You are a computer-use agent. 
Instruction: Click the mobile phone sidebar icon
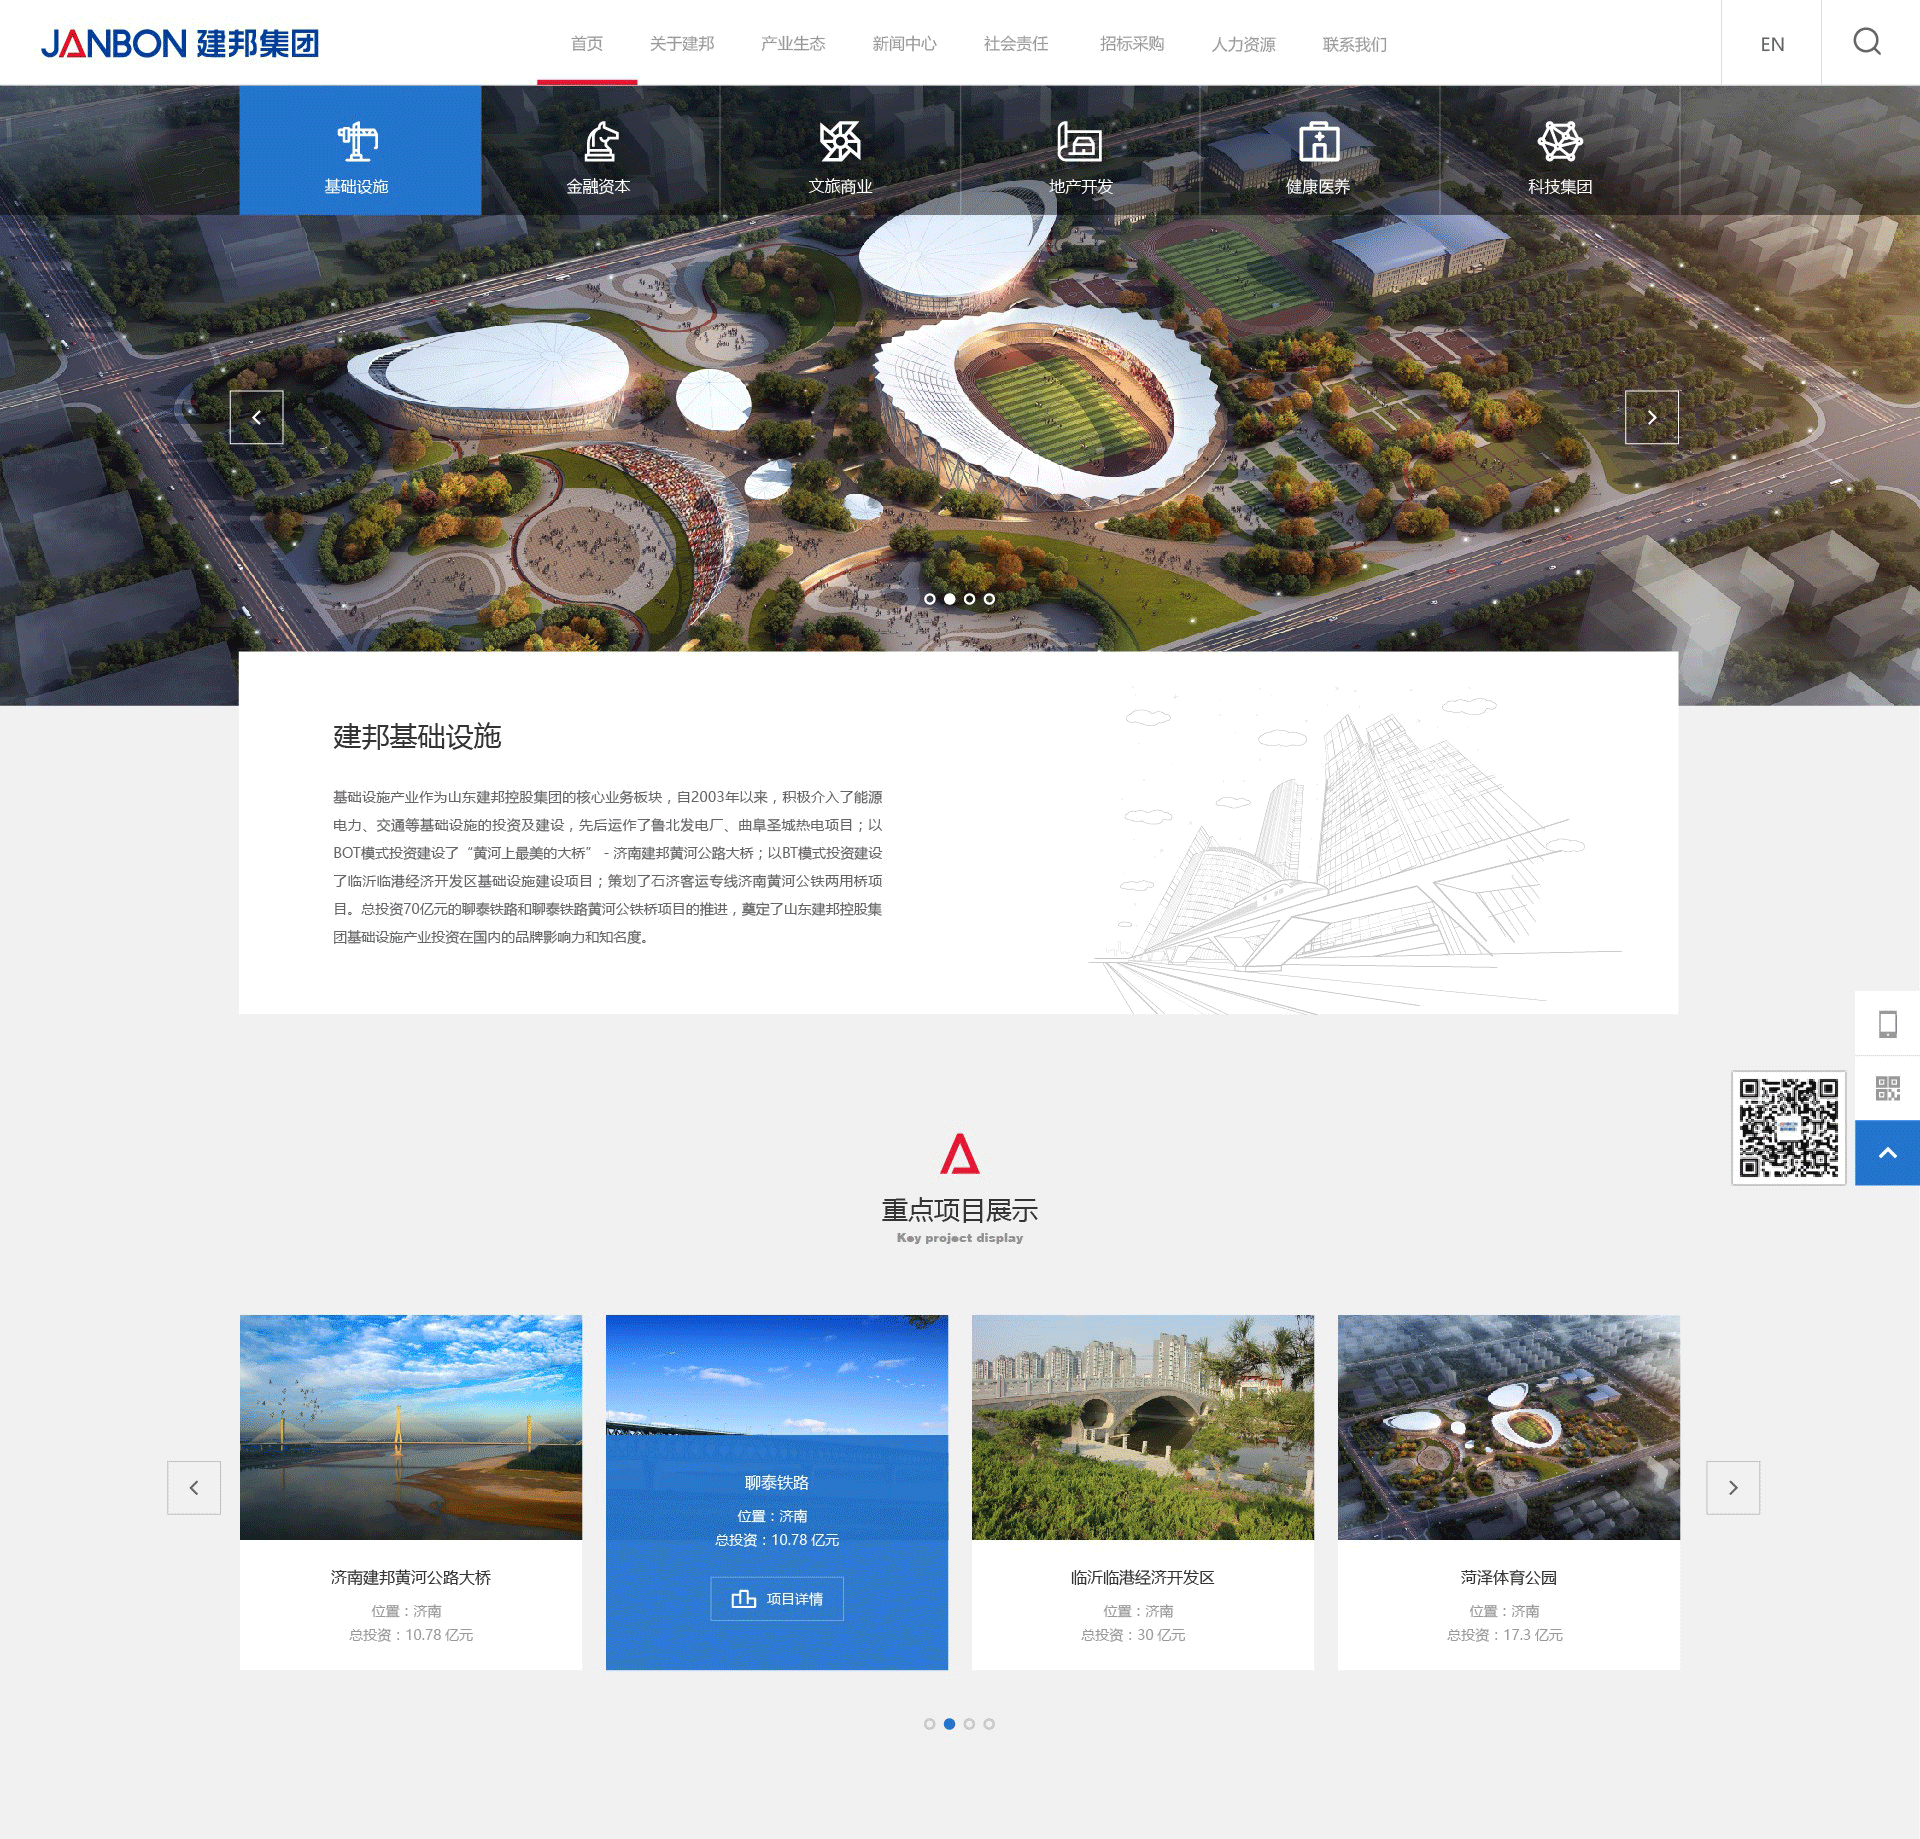pos(1887,1024)
